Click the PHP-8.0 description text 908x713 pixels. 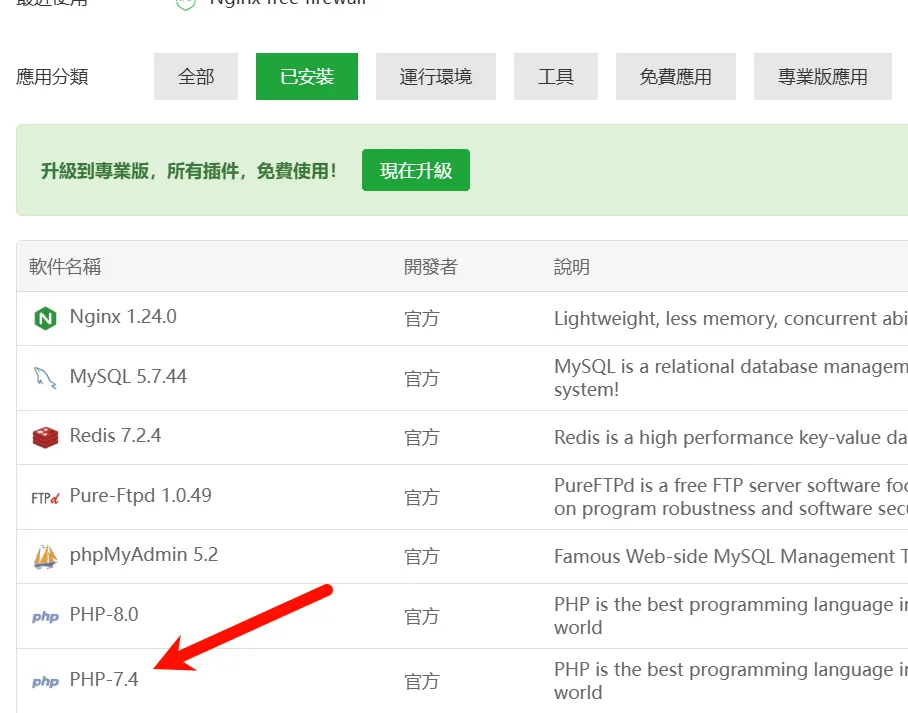click(x=731, y=616)
